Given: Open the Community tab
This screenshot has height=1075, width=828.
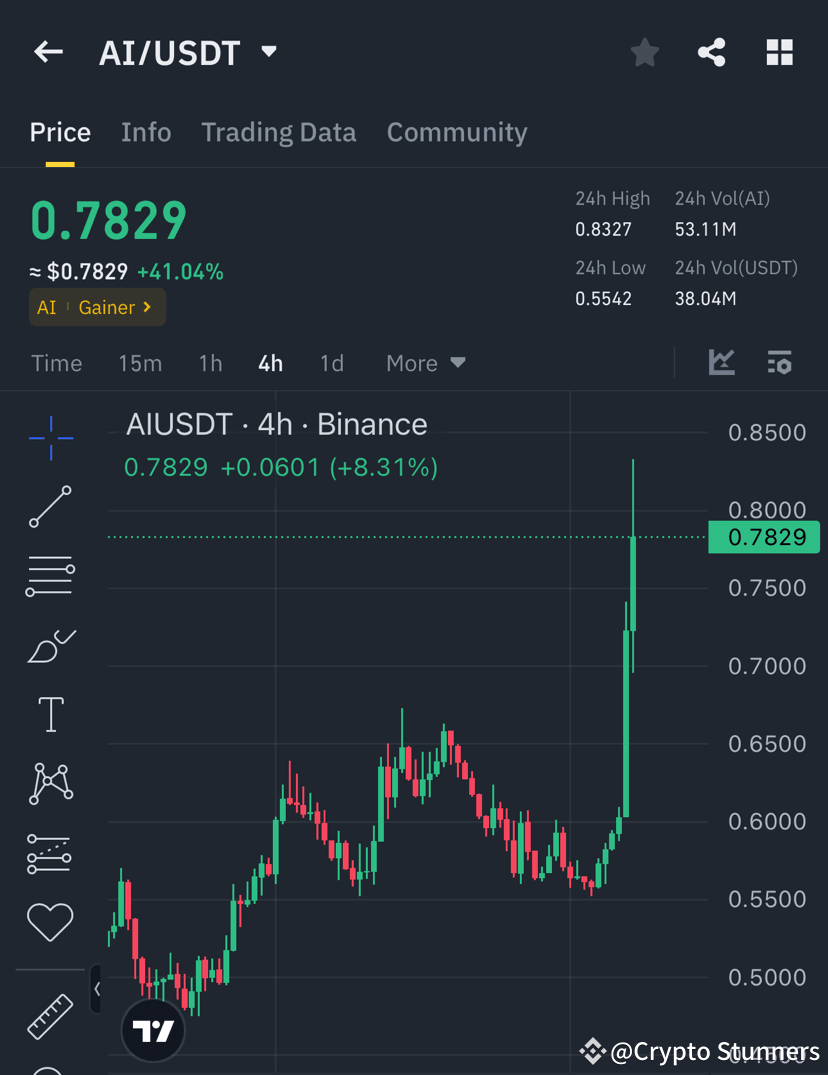Looking at the screenshot, I should click(457, 132).
